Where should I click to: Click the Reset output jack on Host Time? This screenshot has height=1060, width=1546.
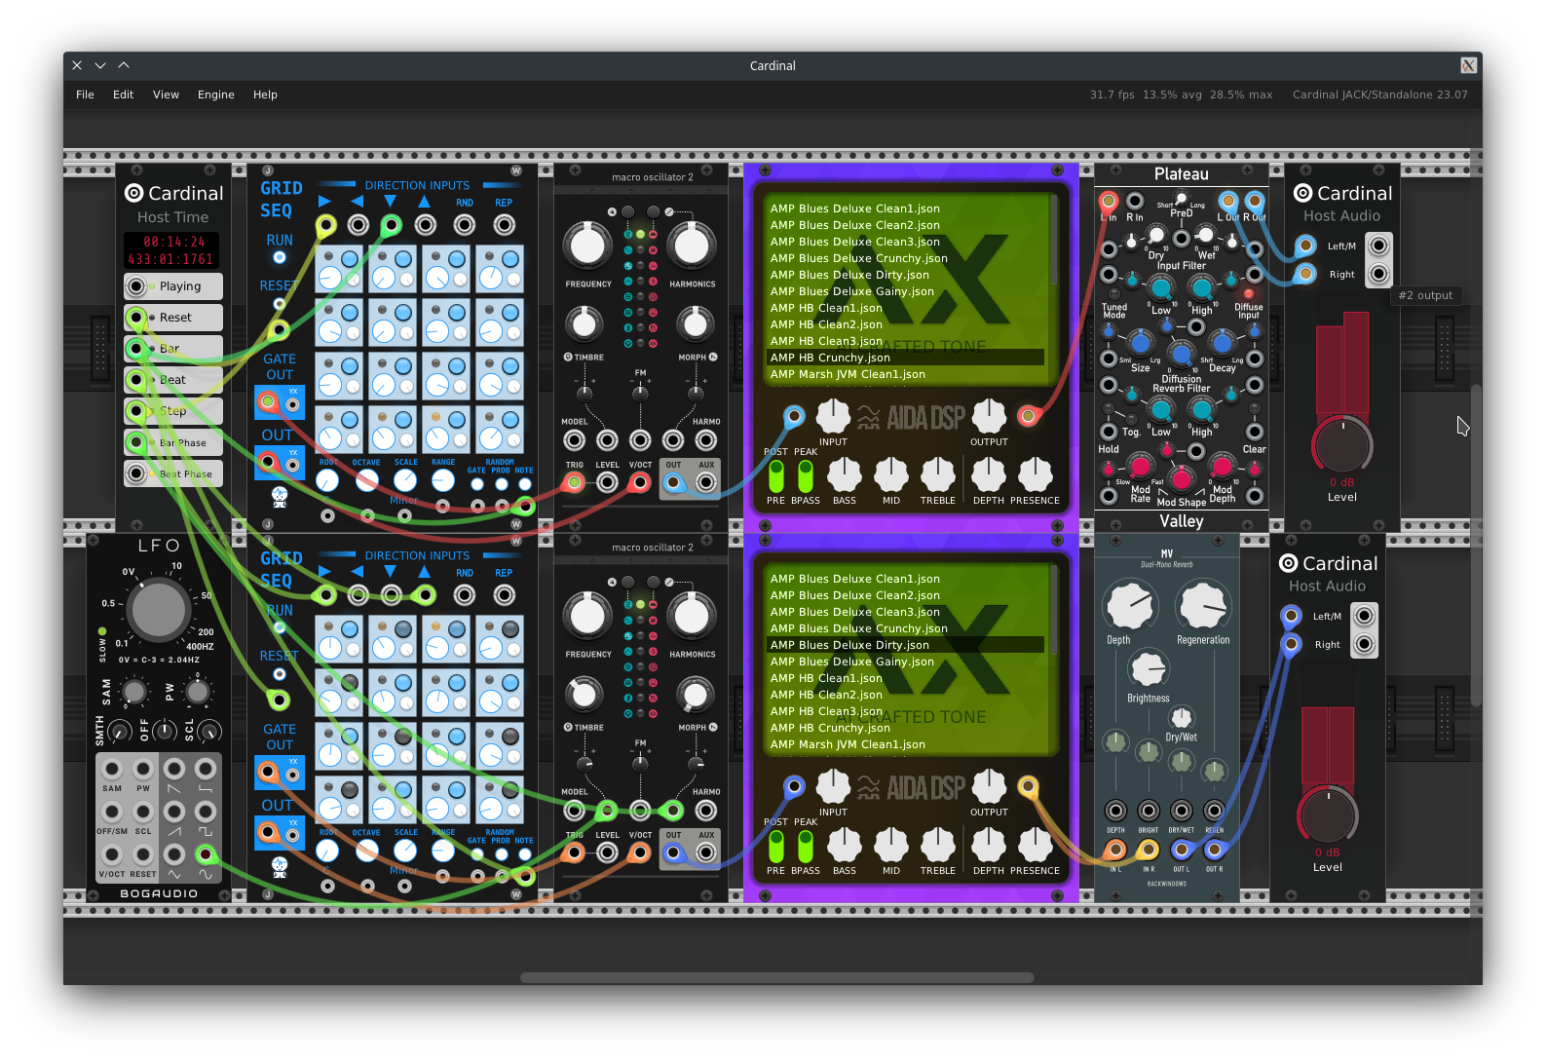[137, 317]
